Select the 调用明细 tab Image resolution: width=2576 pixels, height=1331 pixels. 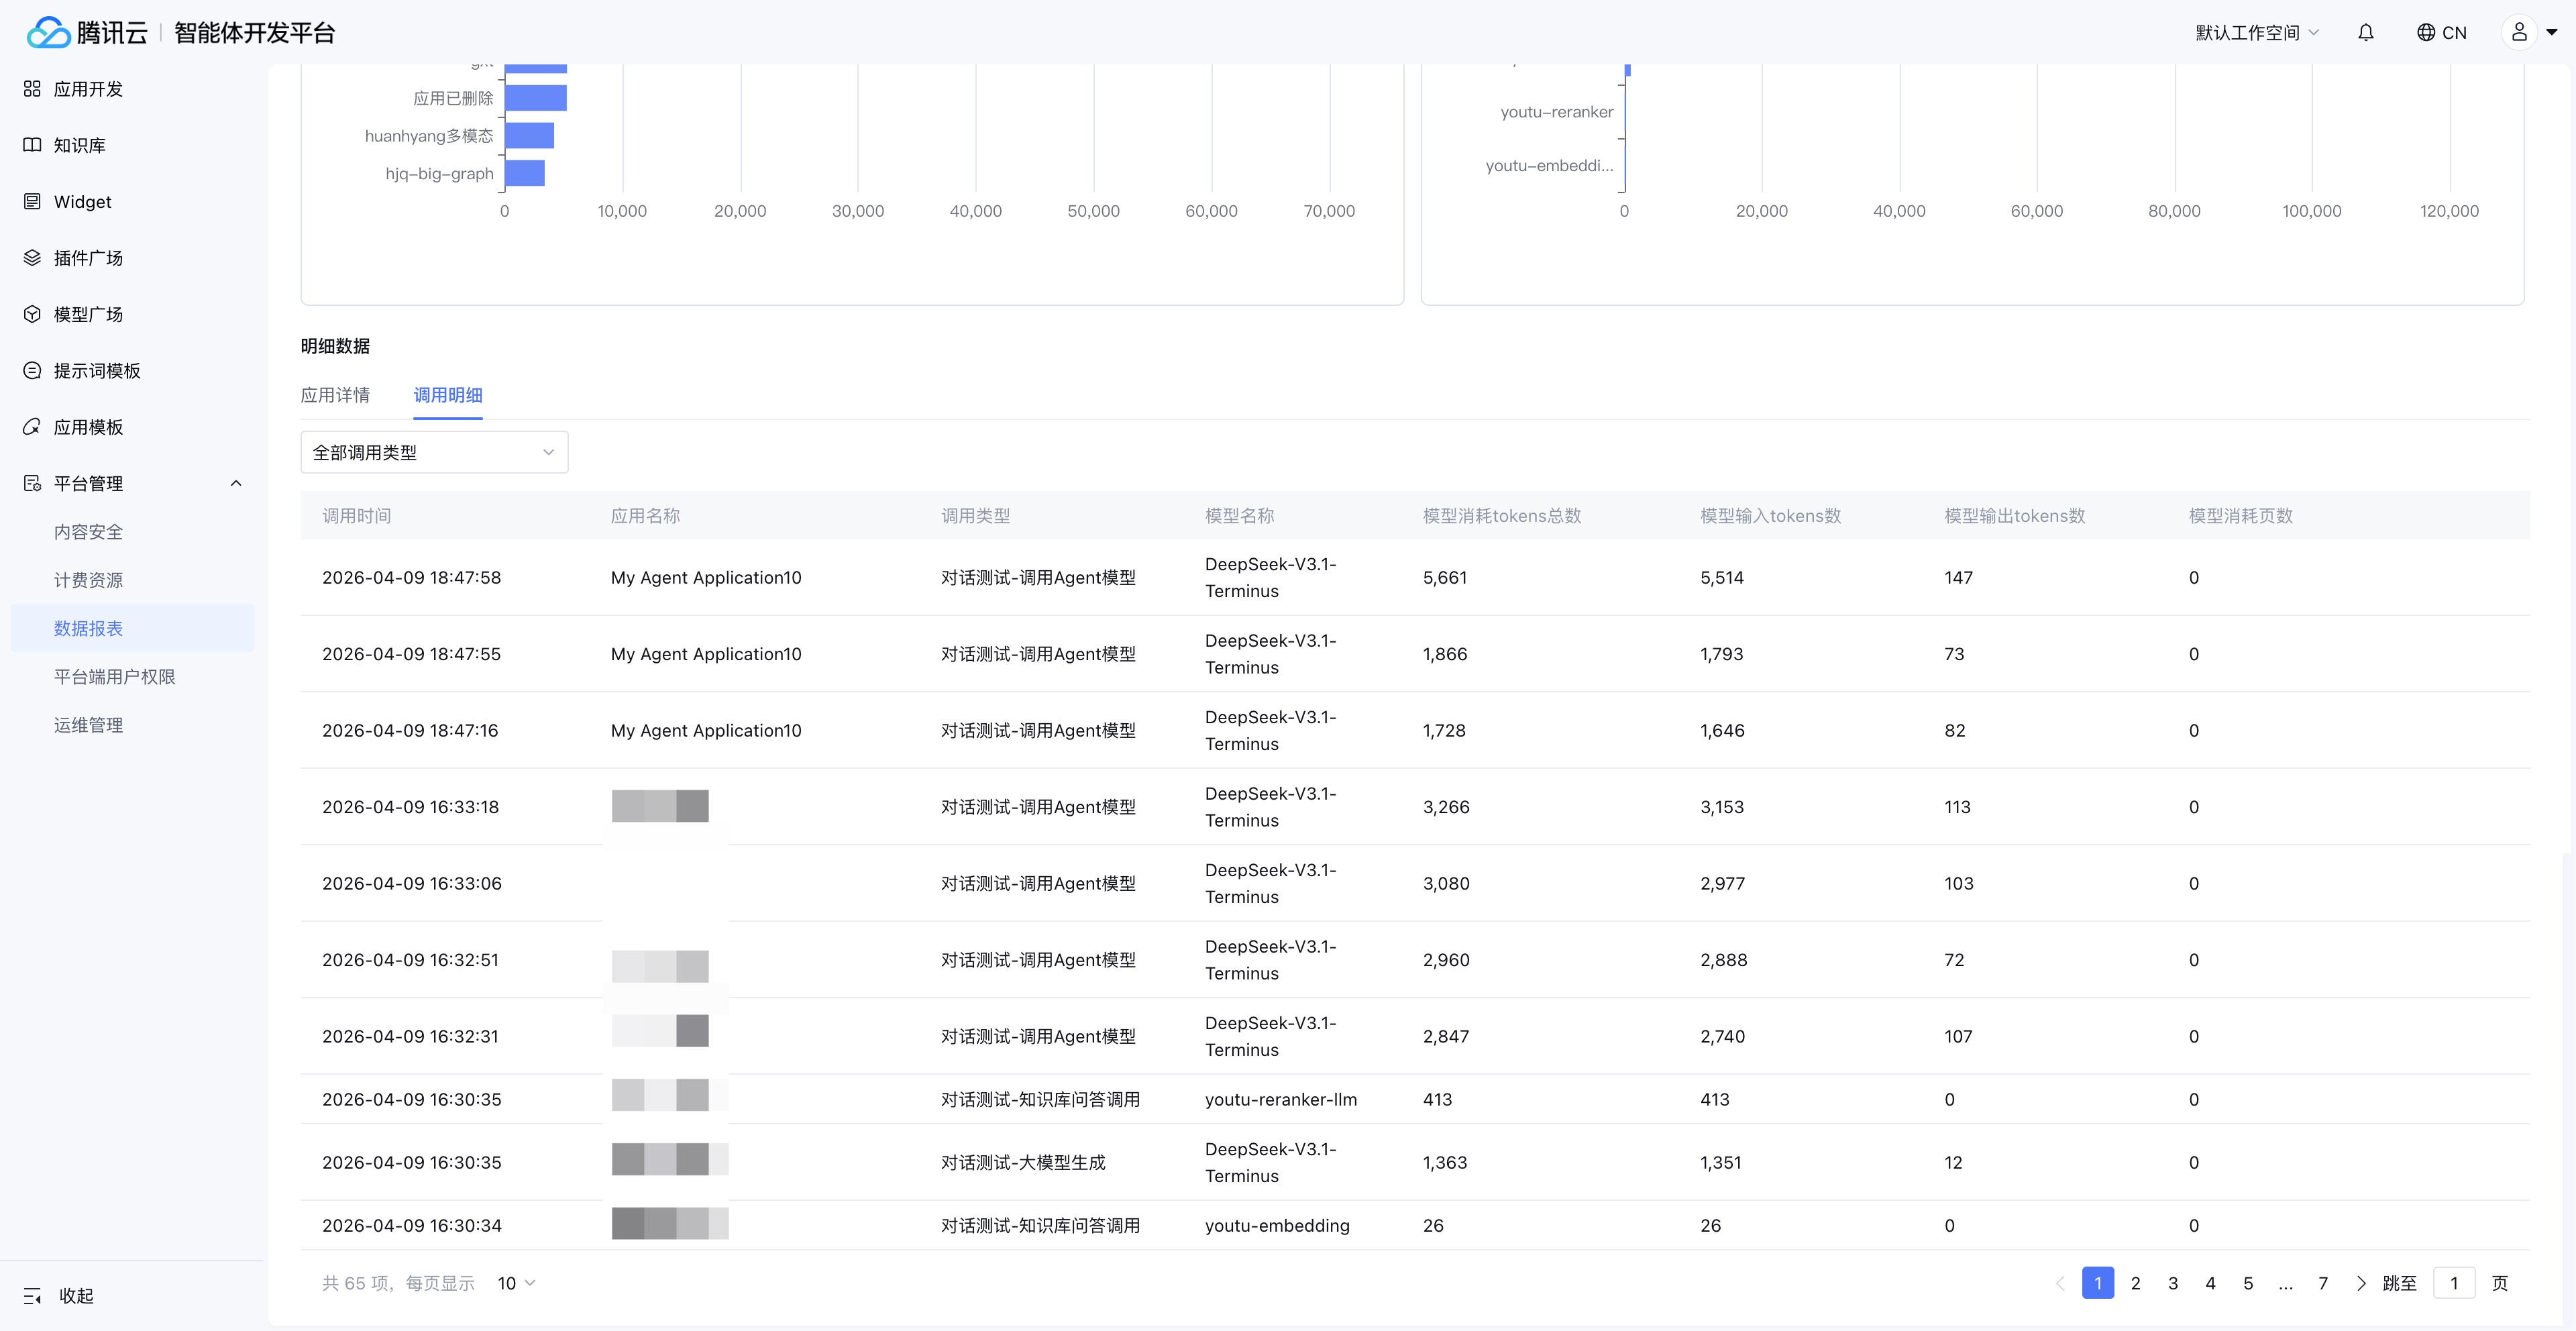(x=448, y=395)
